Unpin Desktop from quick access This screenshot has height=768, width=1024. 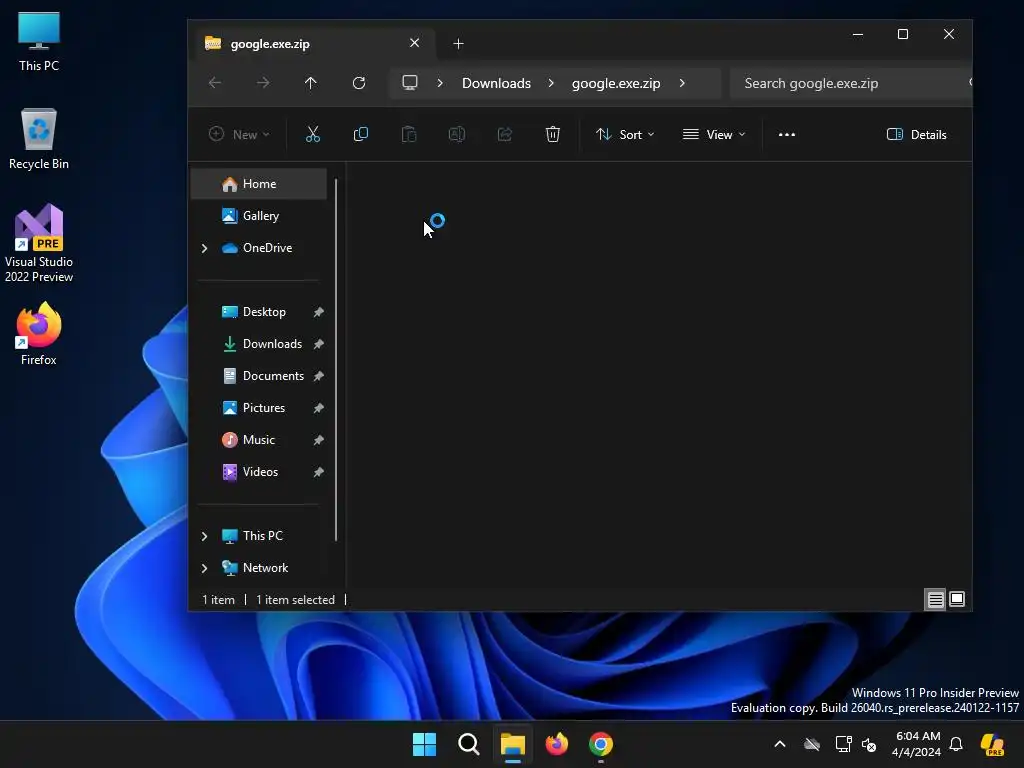(x=318, y=312)
